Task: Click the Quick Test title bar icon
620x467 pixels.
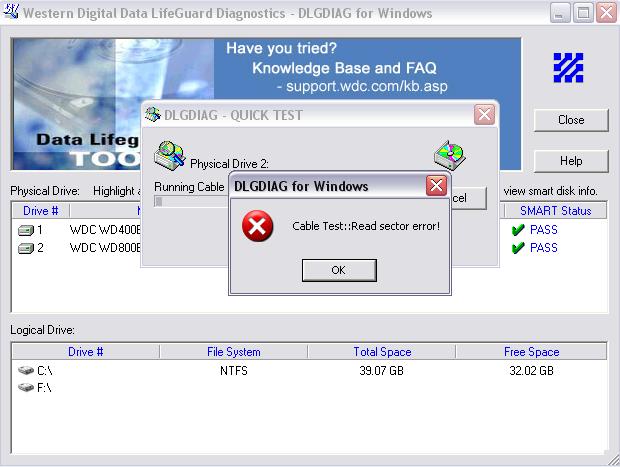Action: 153,114
